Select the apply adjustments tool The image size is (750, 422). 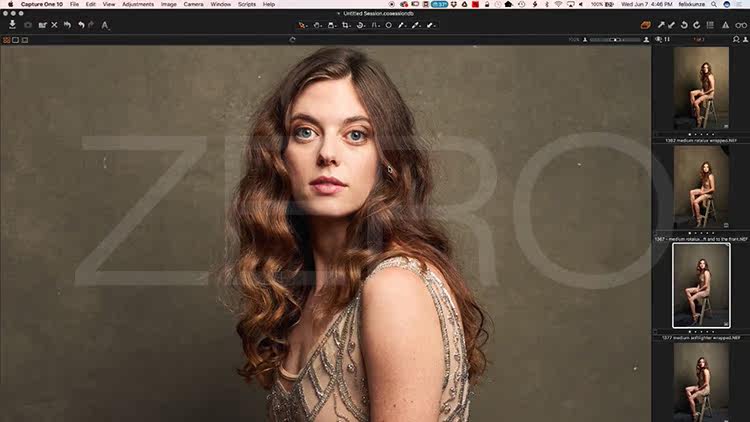(431, 25)
